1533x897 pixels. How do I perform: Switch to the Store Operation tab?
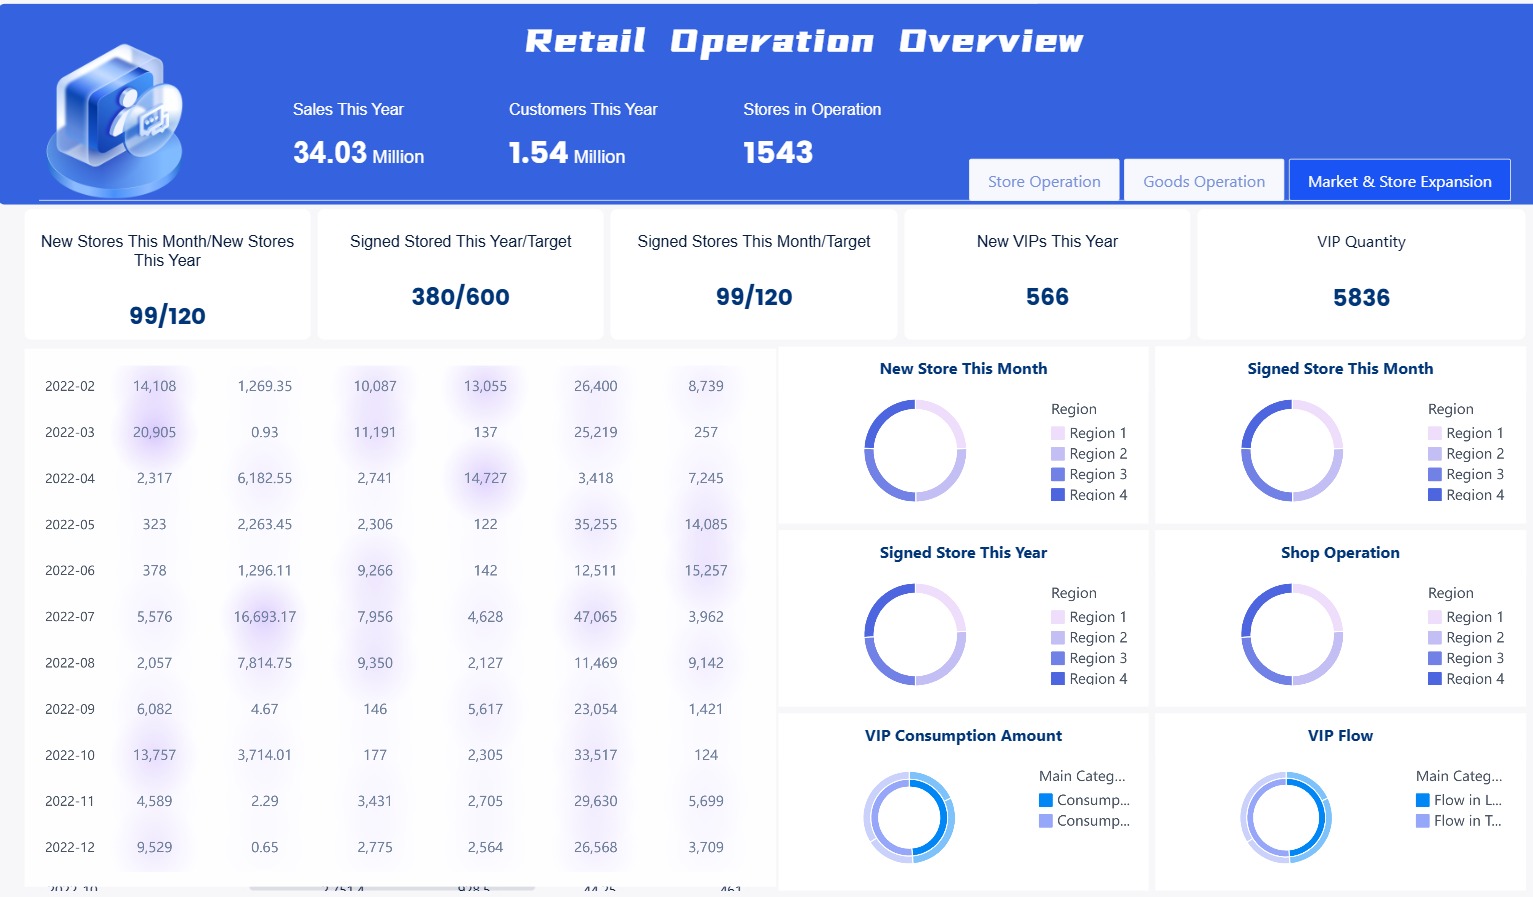click(1043, 181)
